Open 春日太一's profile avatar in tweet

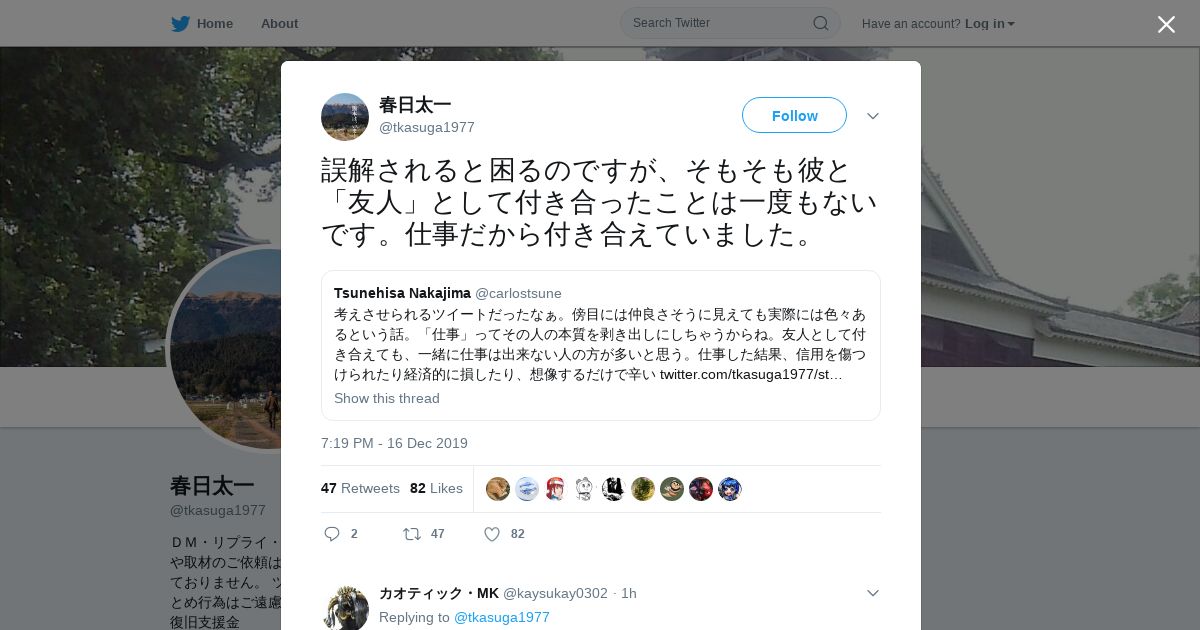[345, 117]
